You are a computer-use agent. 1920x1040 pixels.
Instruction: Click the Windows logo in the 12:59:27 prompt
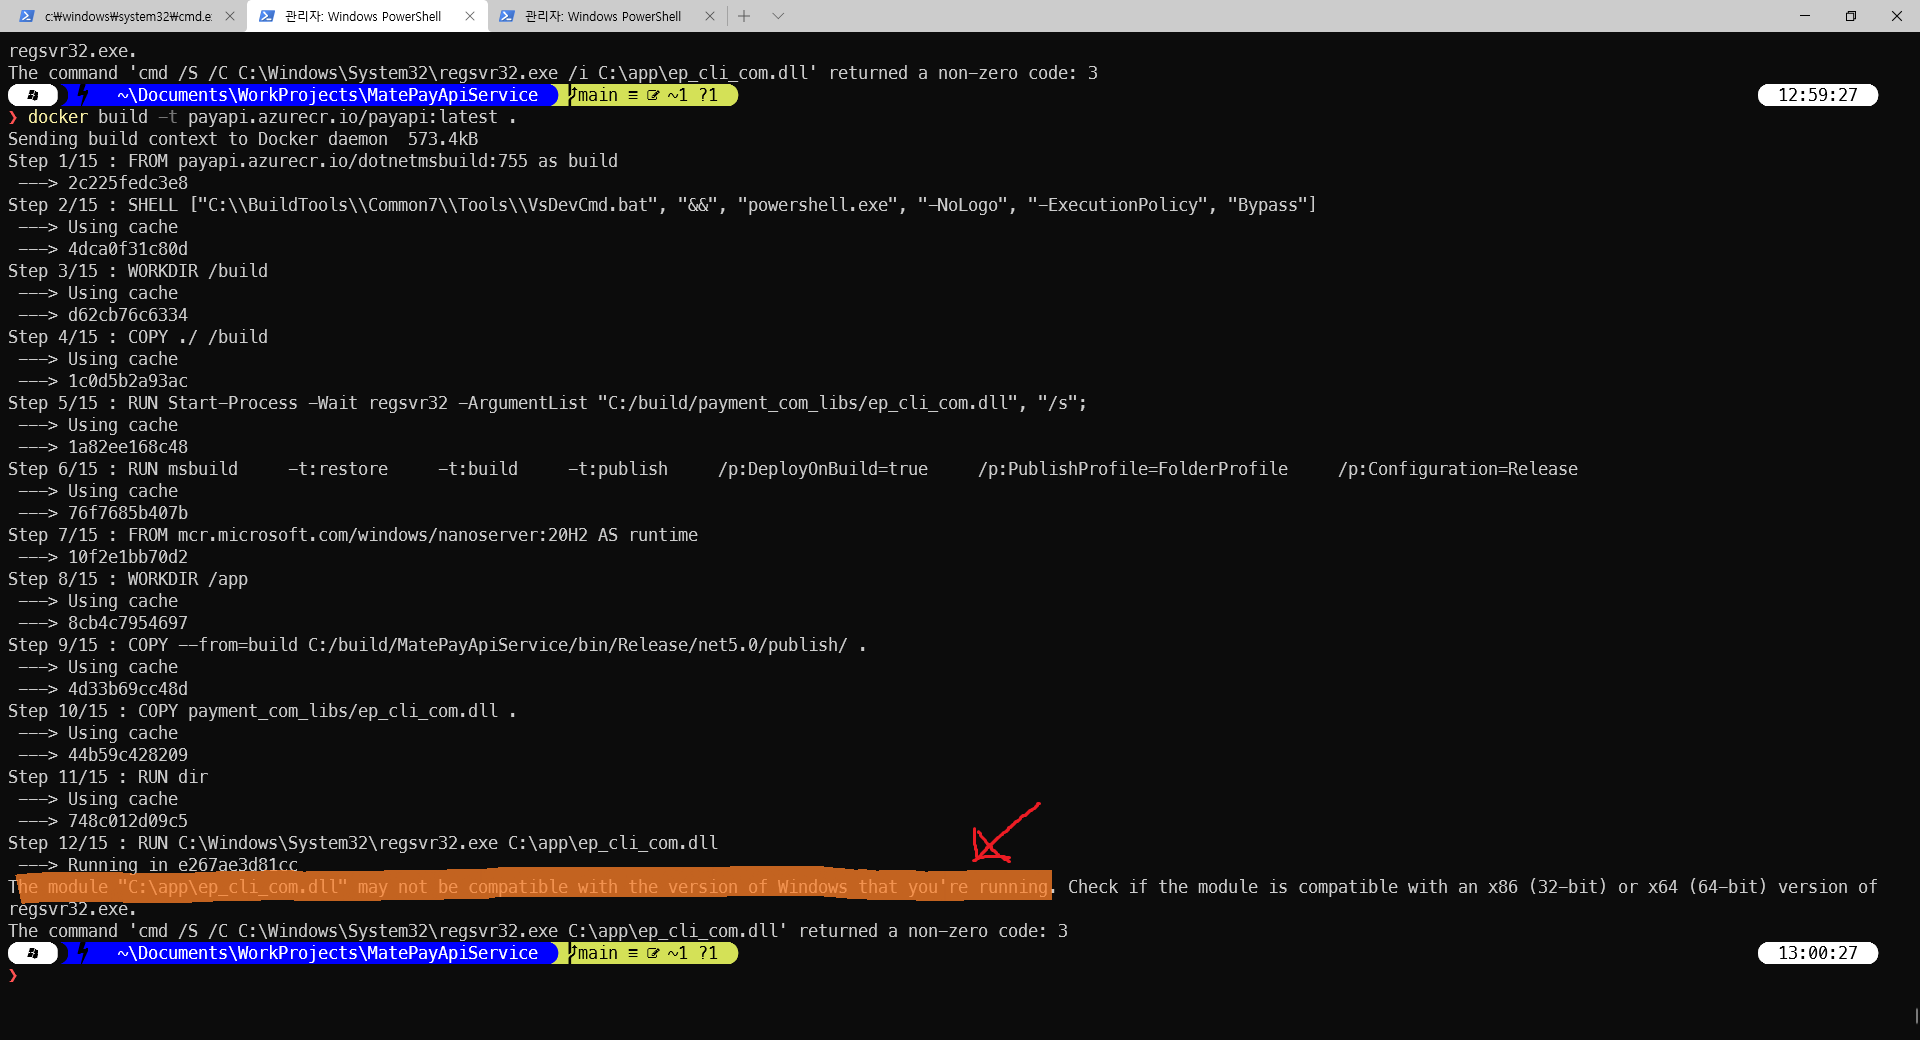[x=33, y=95]
